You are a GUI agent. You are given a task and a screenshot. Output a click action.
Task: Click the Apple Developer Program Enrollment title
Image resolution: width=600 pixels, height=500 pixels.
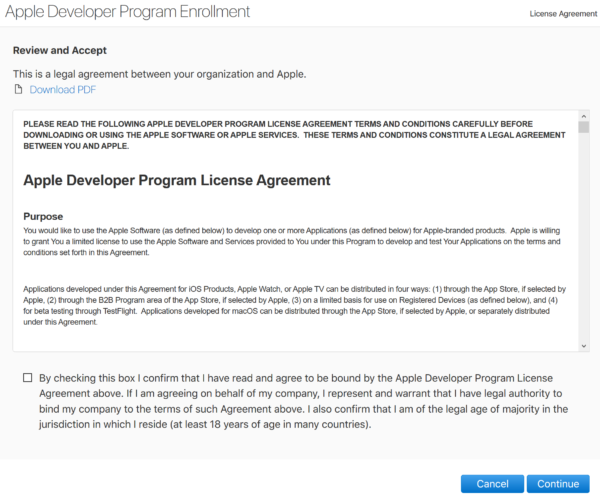click(127, 11)
